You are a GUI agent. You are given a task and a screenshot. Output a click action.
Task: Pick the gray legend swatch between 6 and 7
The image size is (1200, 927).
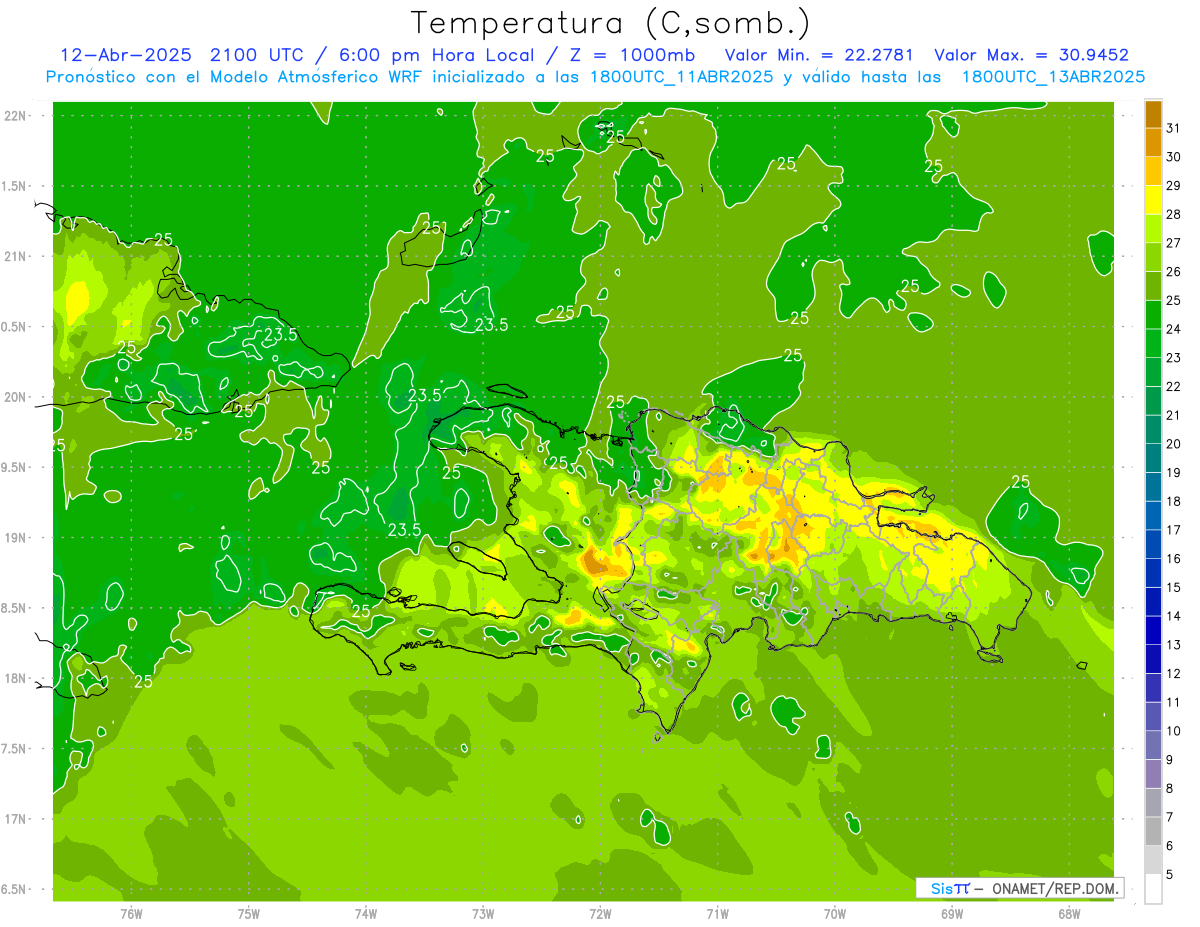(x=1153, y=832)
